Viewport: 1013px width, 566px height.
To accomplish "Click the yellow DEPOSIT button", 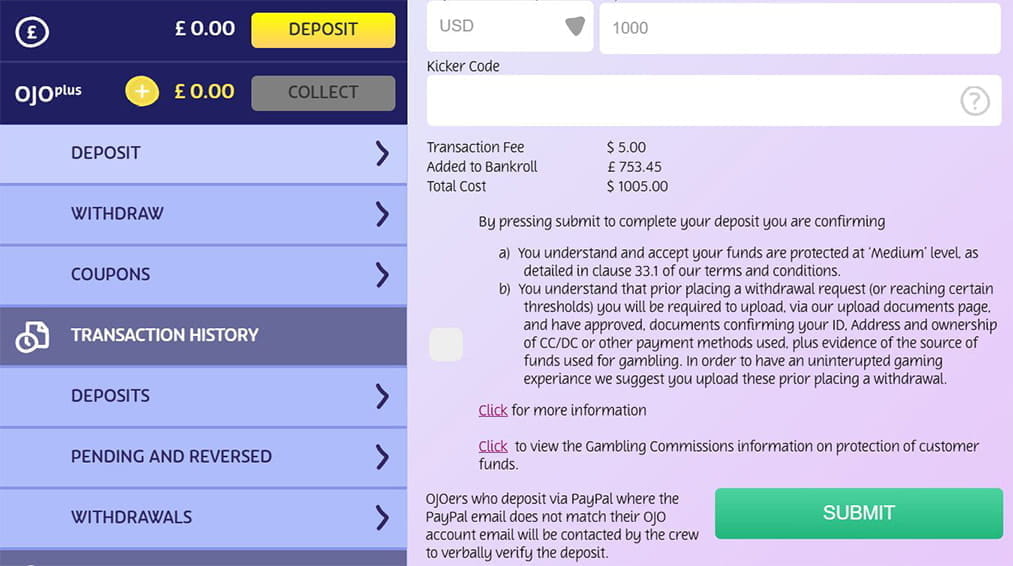I will pyautogui.click(x=323, y=30).
